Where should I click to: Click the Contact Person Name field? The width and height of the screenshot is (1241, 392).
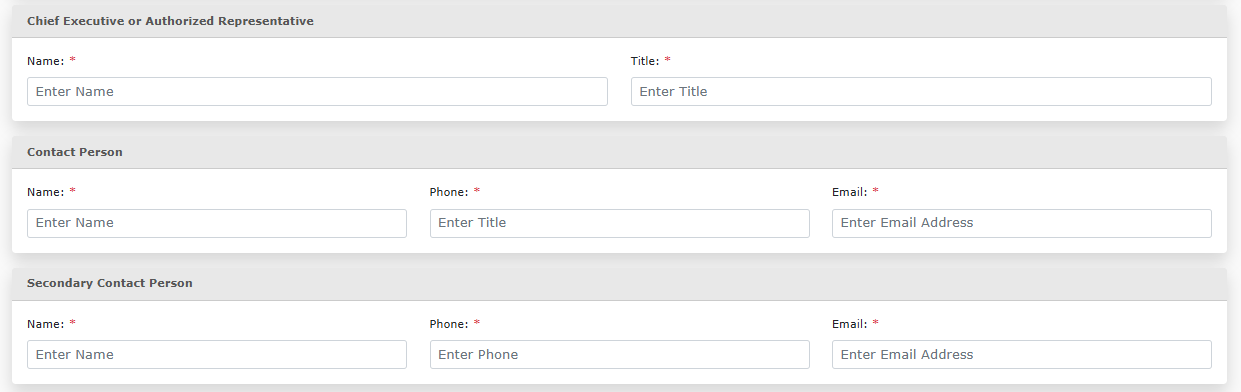217,223
